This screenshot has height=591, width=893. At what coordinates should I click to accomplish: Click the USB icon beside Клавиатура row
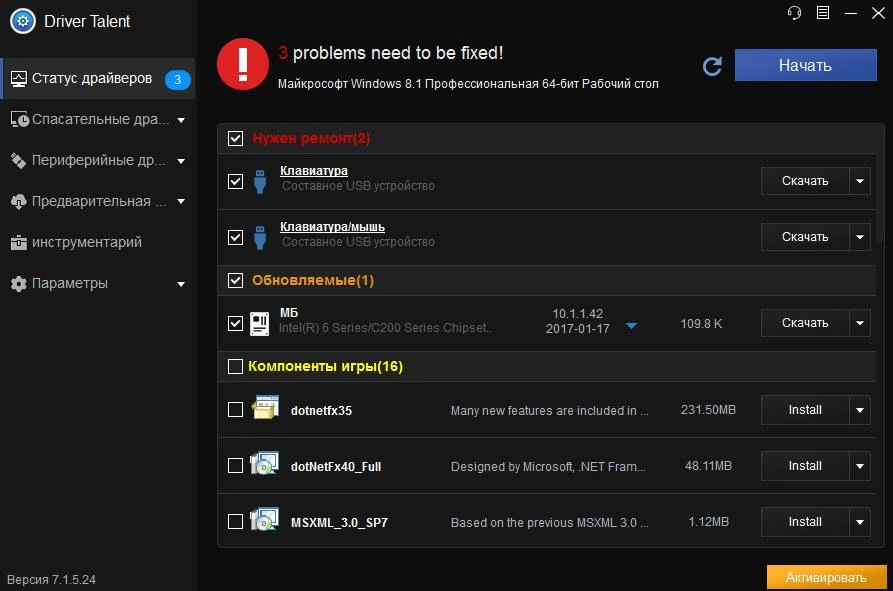pos(260,182)
